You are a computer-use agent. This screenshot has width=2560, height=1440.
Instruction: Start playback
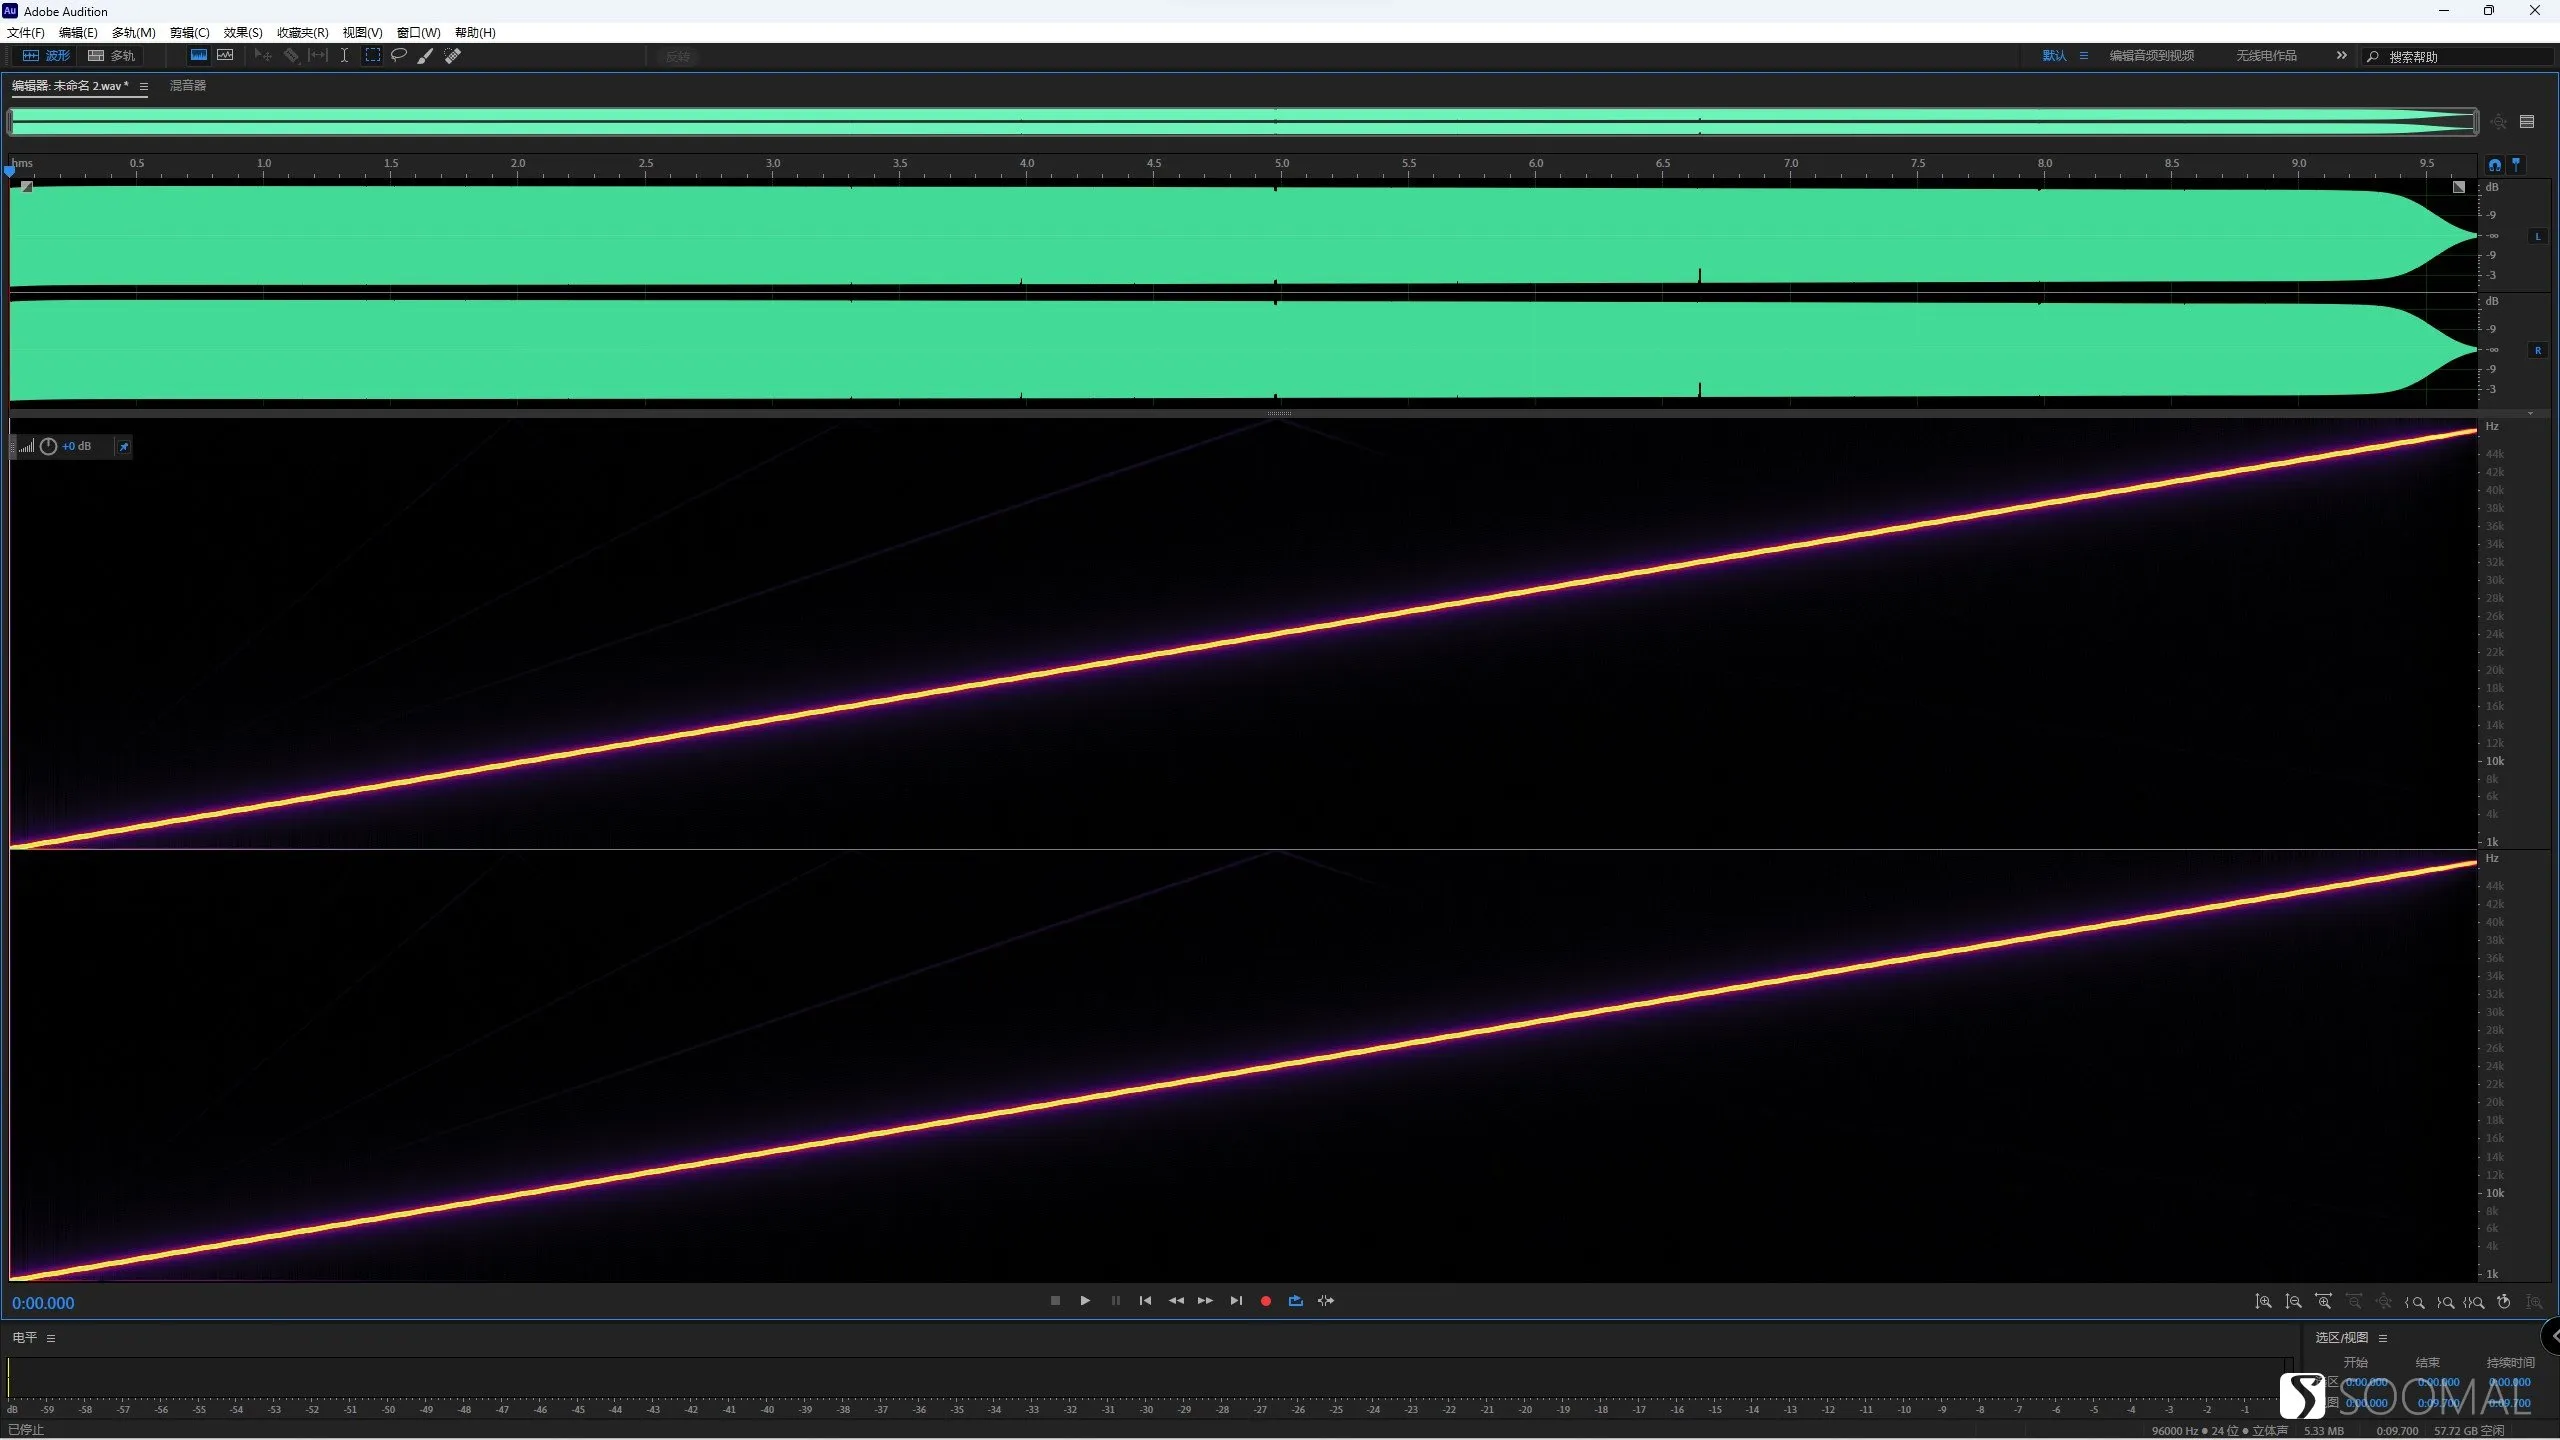1085,1301
